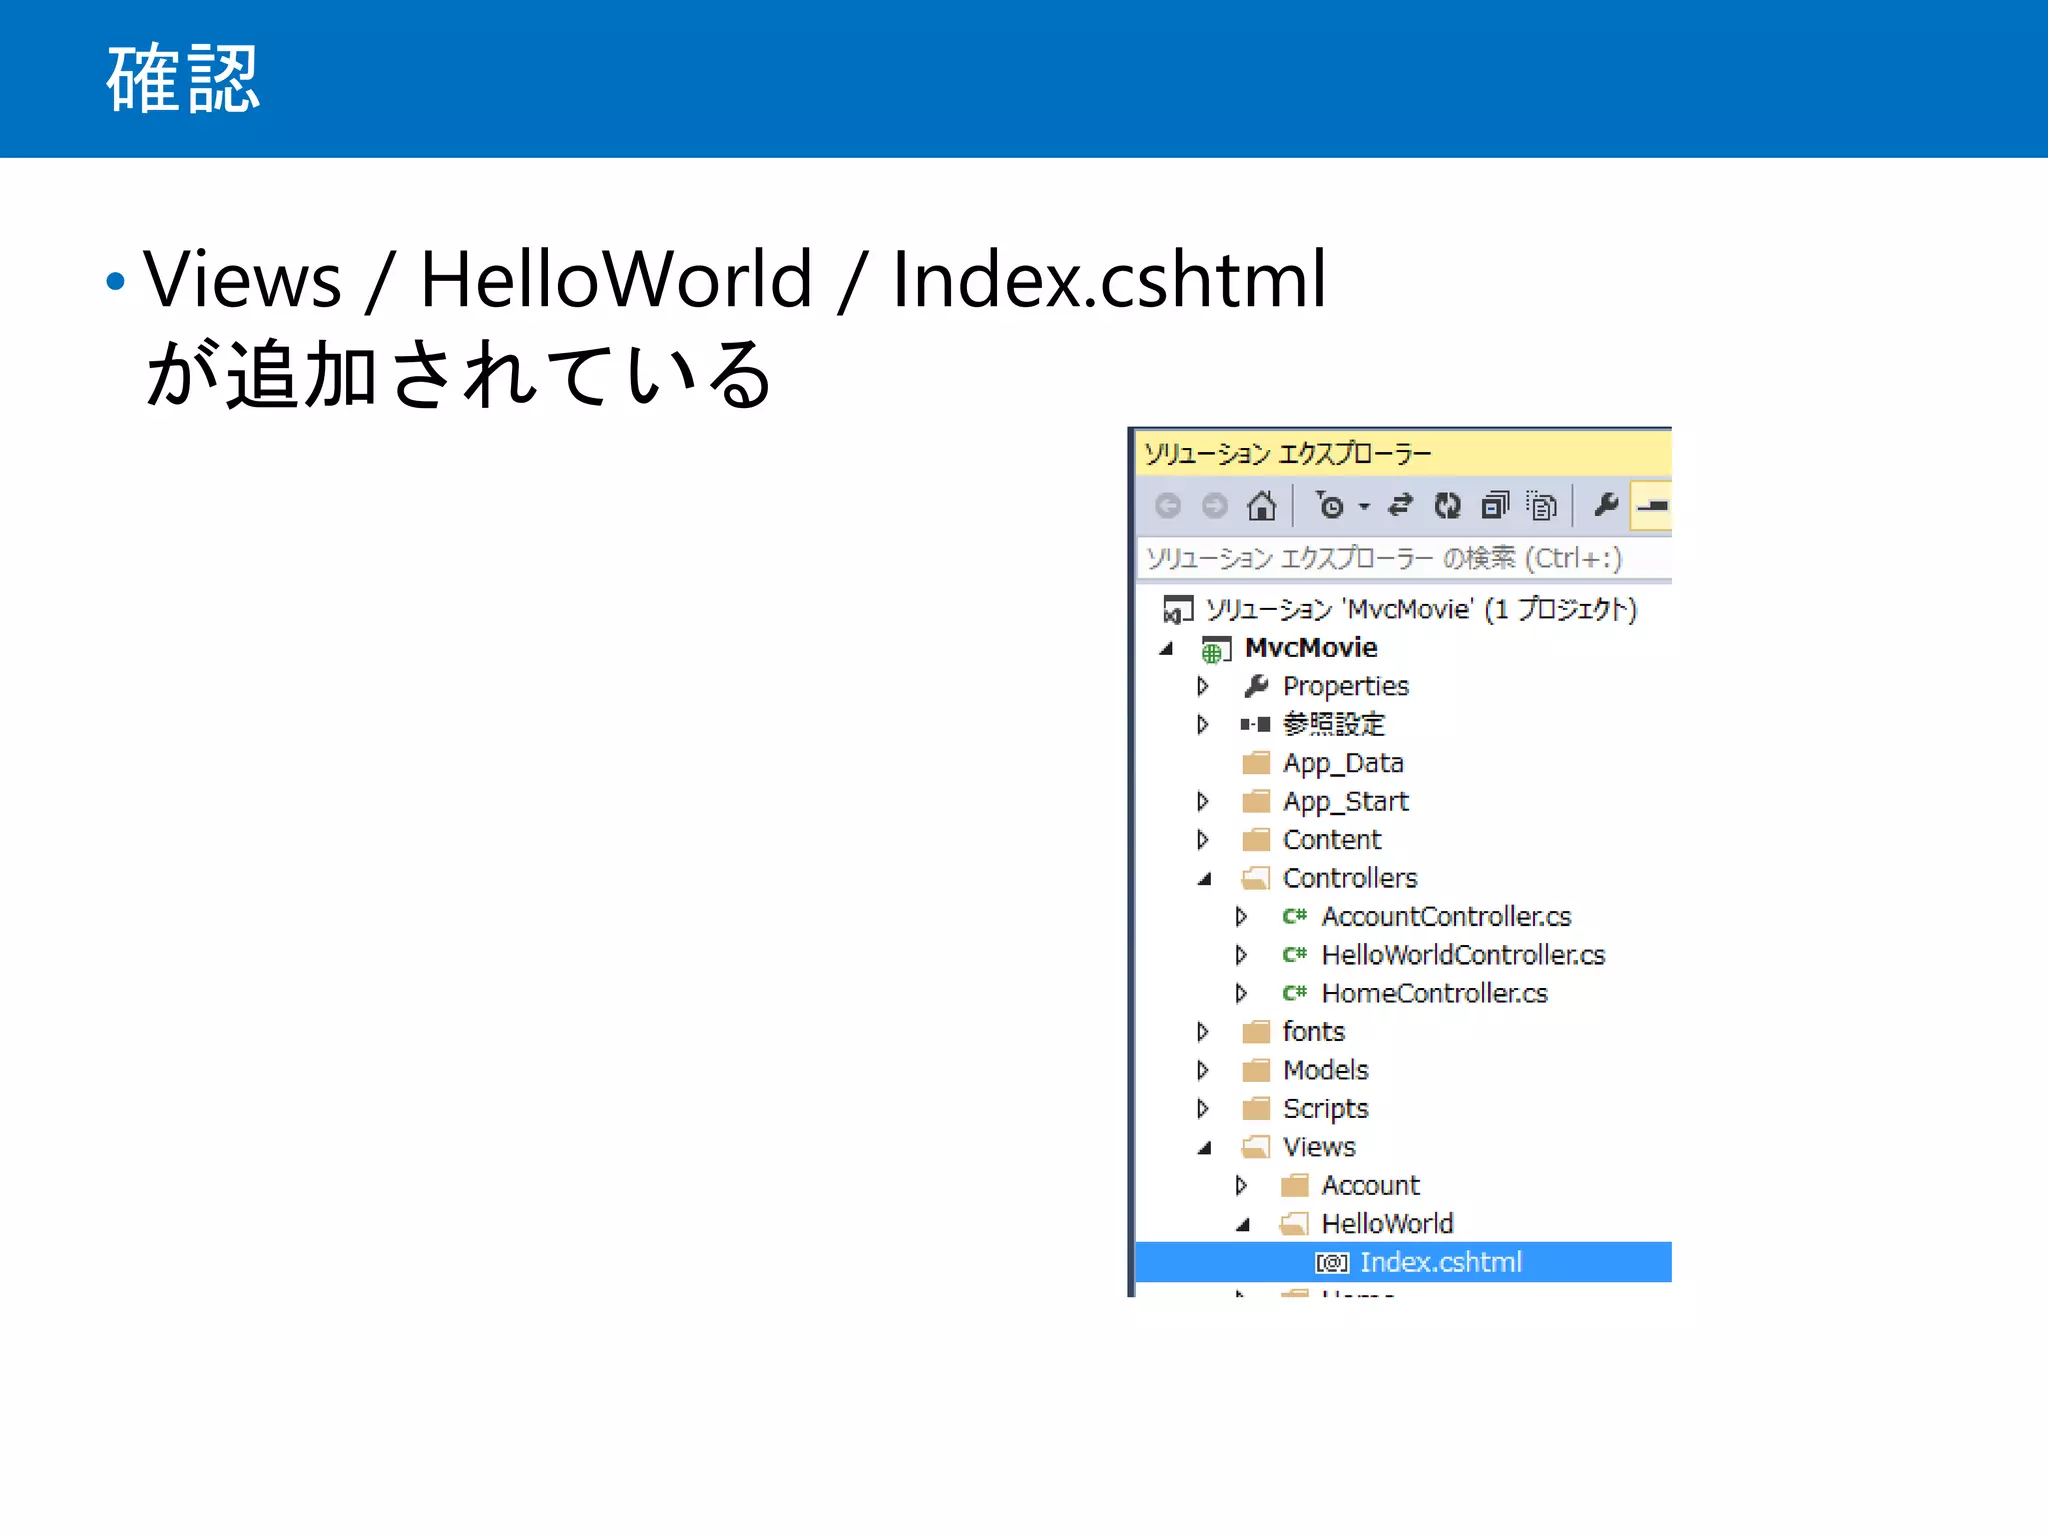Viewport: 2048px width, 1536px height.
Task: Click the Properties wrench toolbar icon
Action: click(1606, 505)
